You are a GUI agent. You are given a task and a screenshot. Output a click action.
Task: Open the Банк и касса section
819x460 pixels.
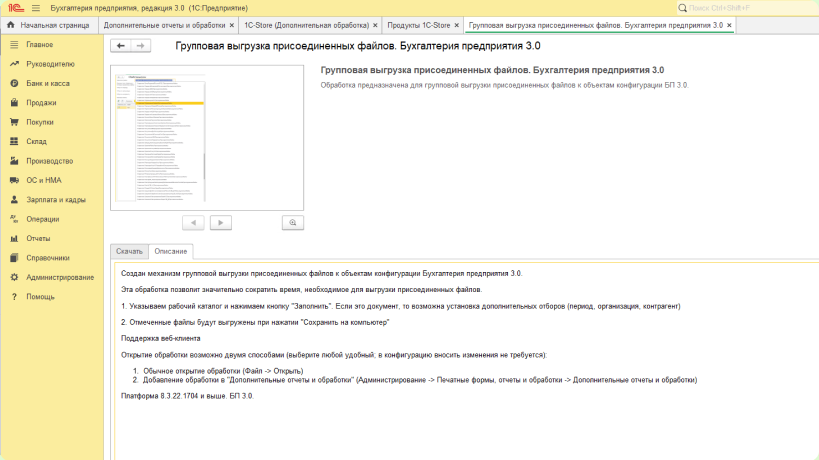[x=48, y=84]
